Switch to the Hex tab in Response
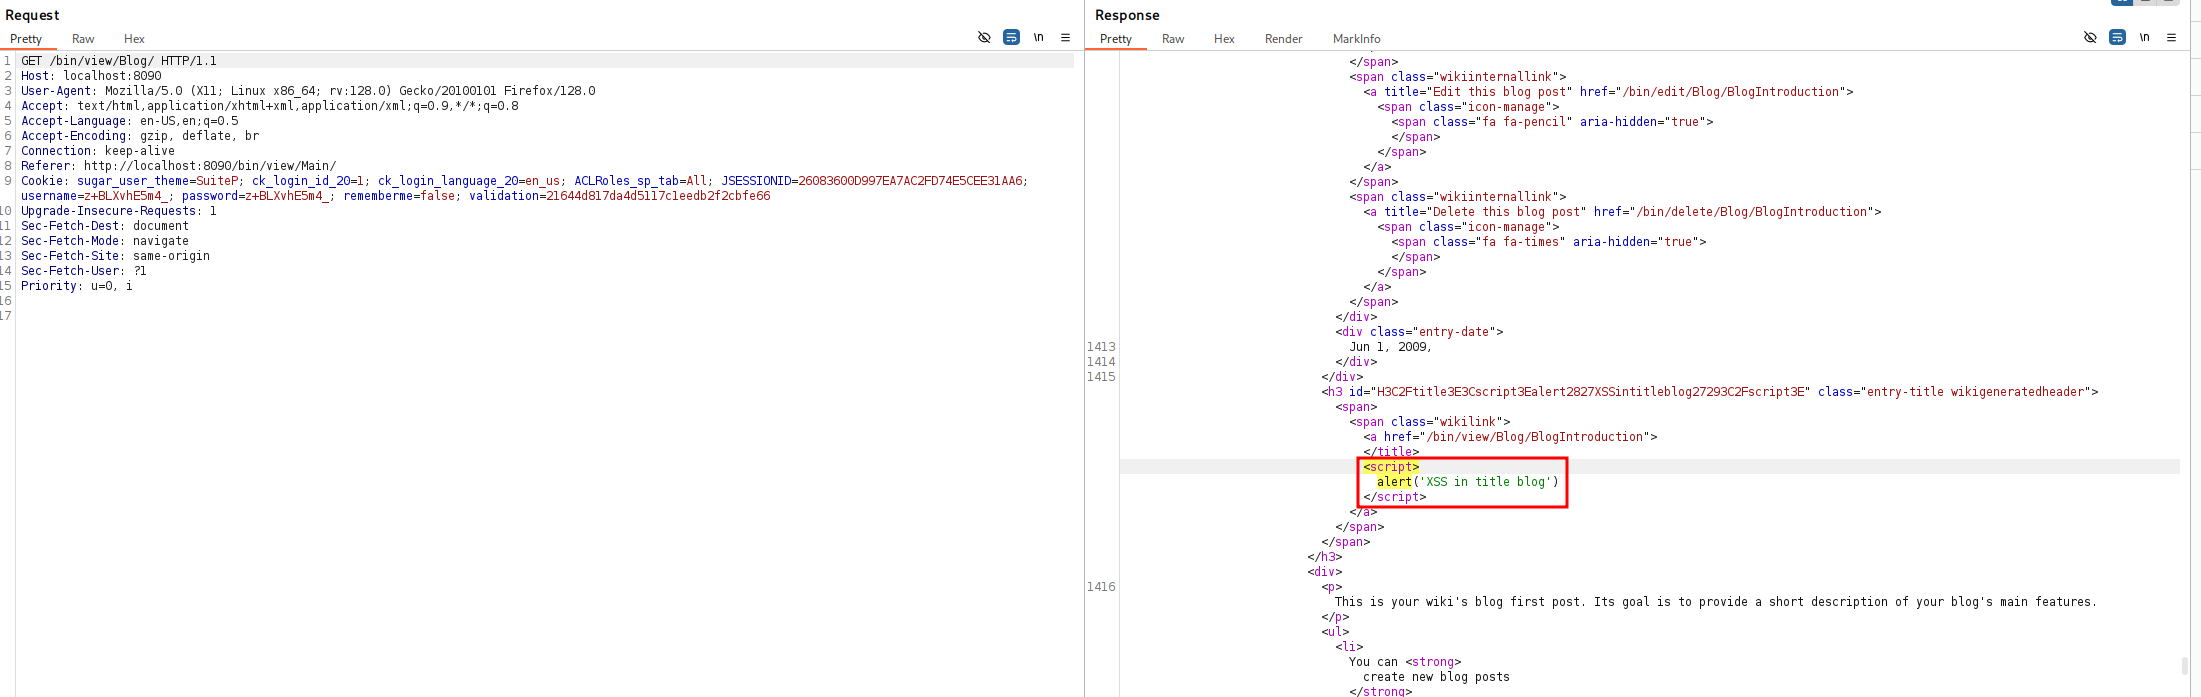This screenshot has height=697, width=2201. click(1224, 39)
